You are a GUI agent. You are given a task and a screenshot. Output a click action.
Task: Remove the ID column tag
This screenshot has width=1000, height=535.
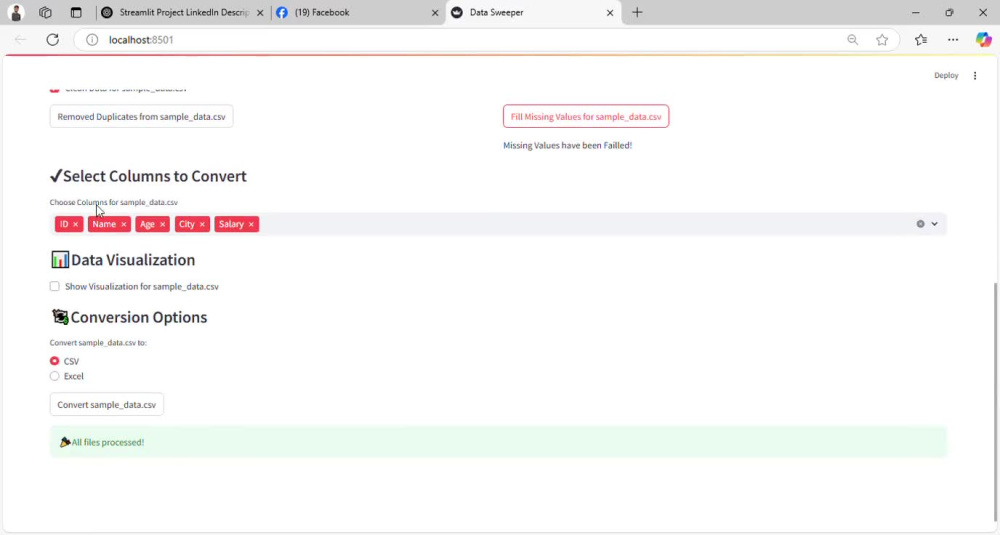point(75,224)
